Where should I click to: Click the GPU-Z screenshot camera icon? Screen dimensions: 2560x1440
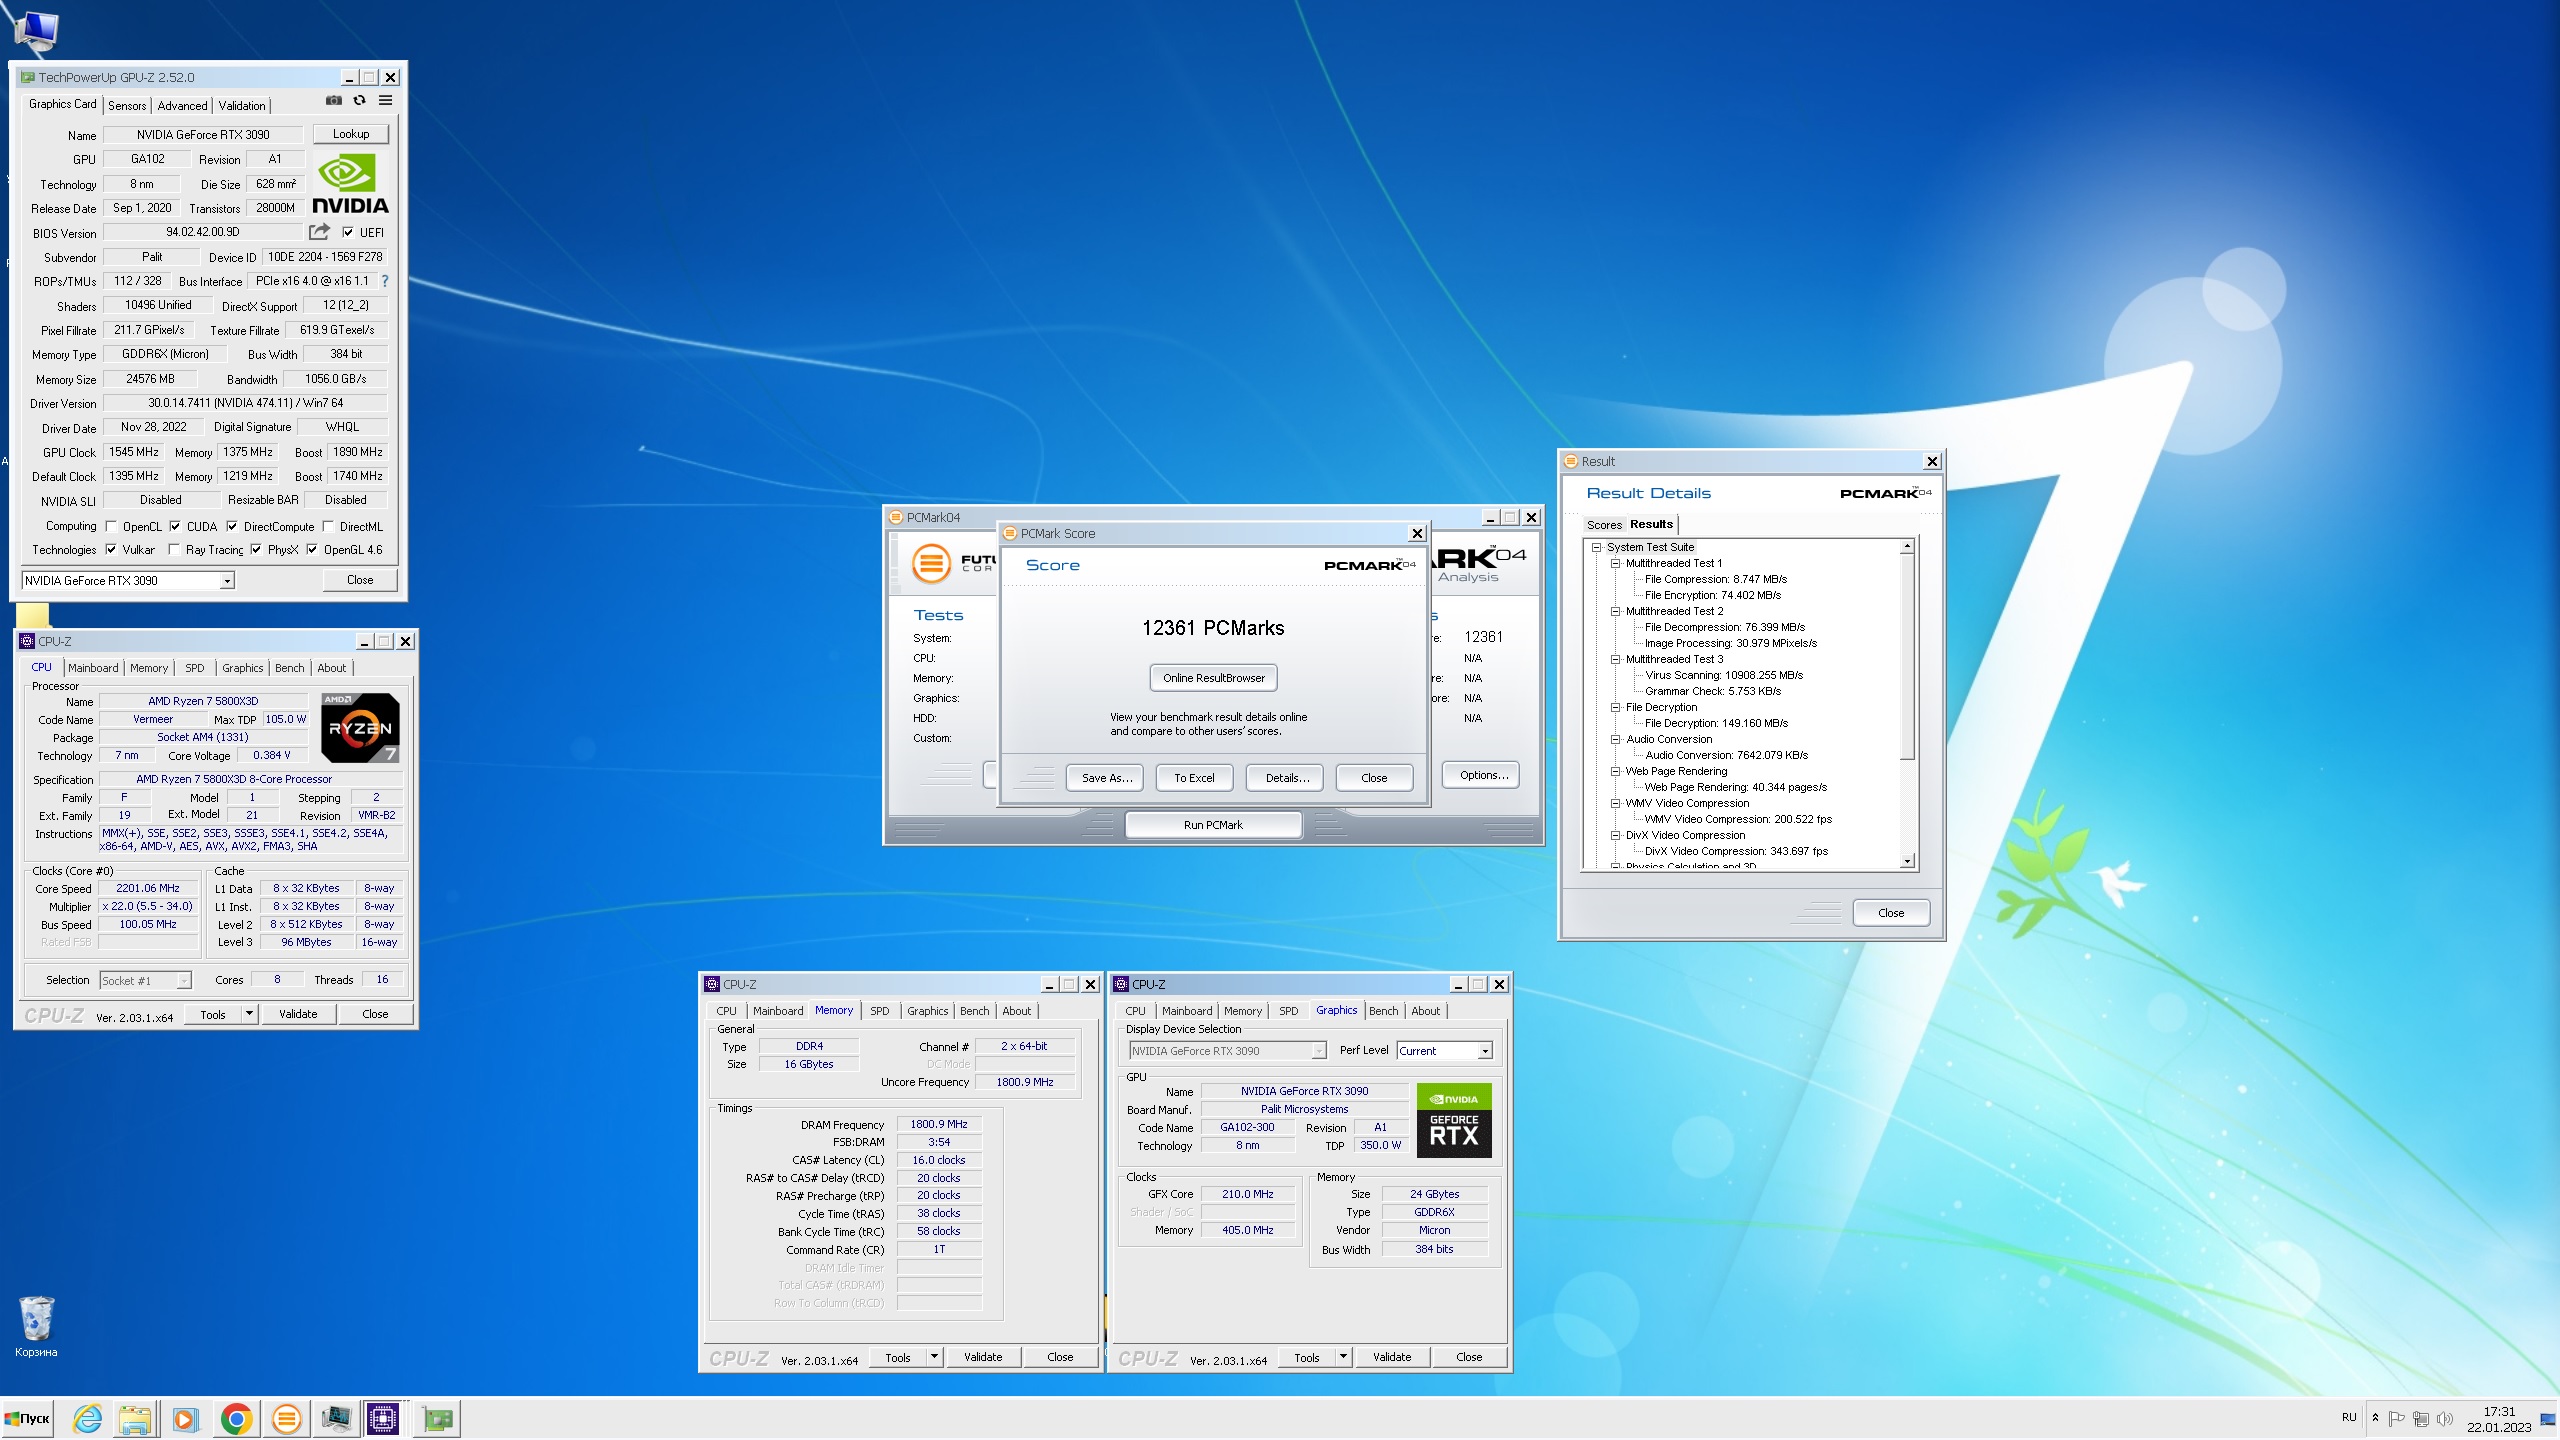click(x=334, y=100)
